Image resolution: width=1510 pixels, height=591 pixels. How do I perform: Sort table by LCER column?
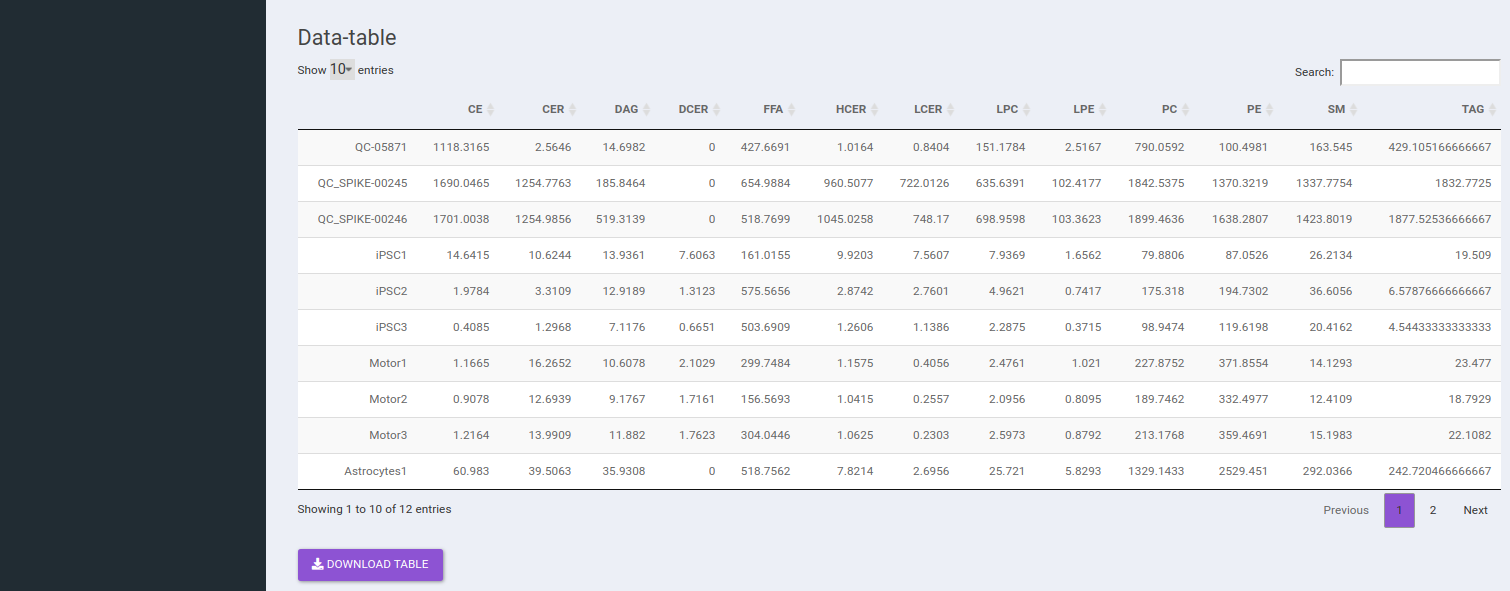coord(934,109)
